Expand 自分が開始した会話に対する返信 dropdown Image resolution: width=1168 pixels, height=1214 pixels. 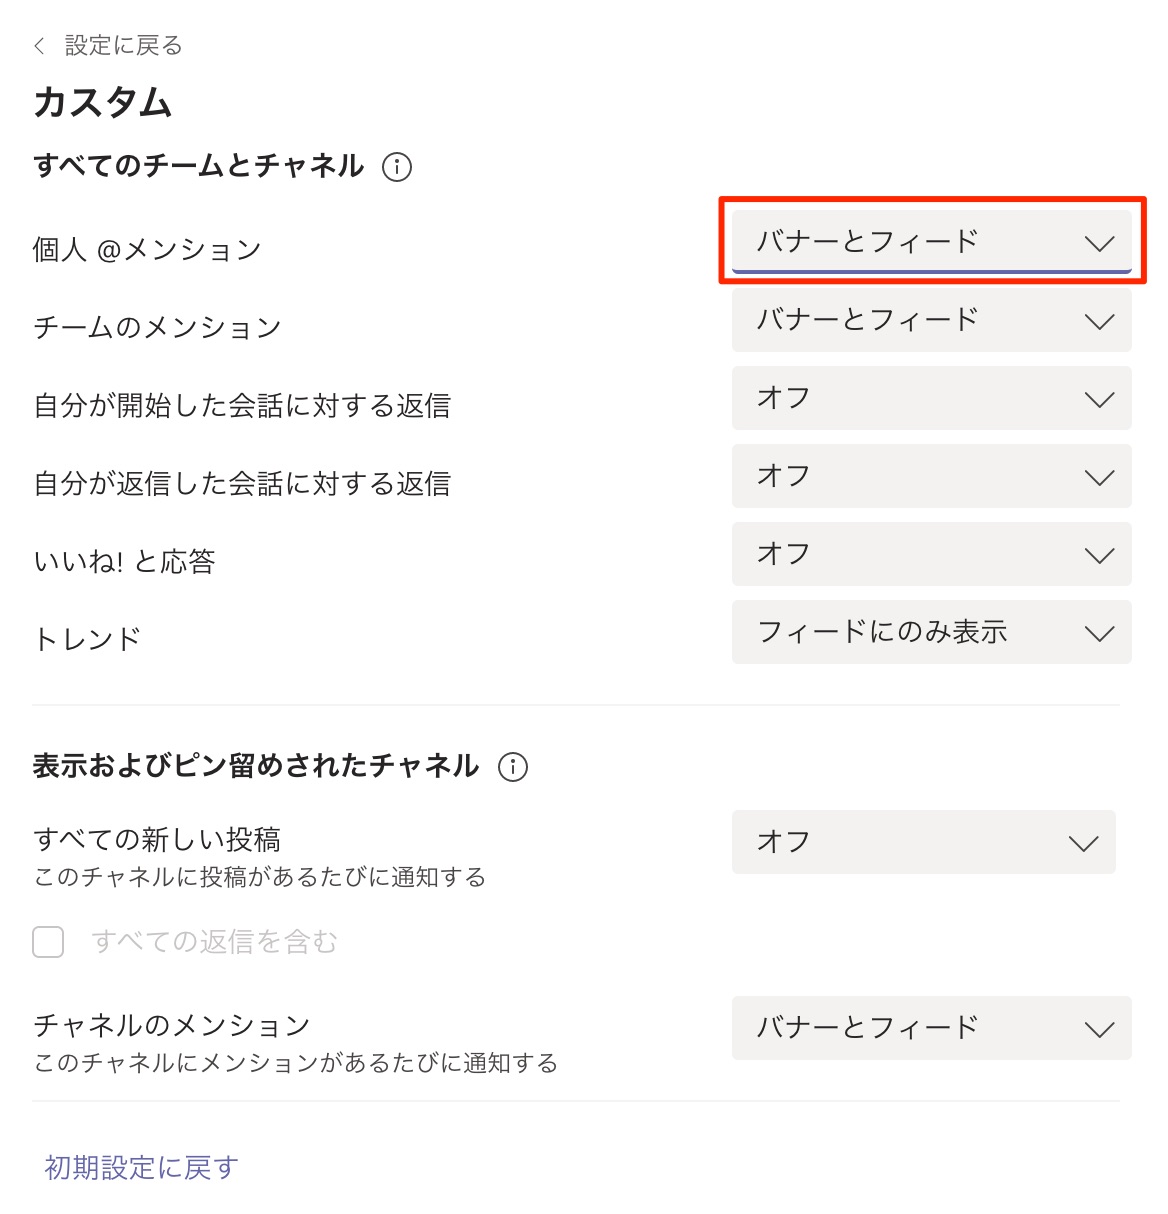coord(931,398)
